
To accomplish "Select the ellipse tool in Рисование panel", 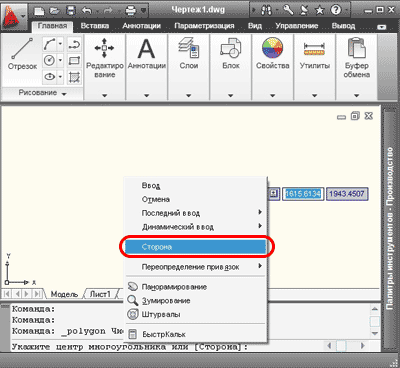I will (49, 77).
